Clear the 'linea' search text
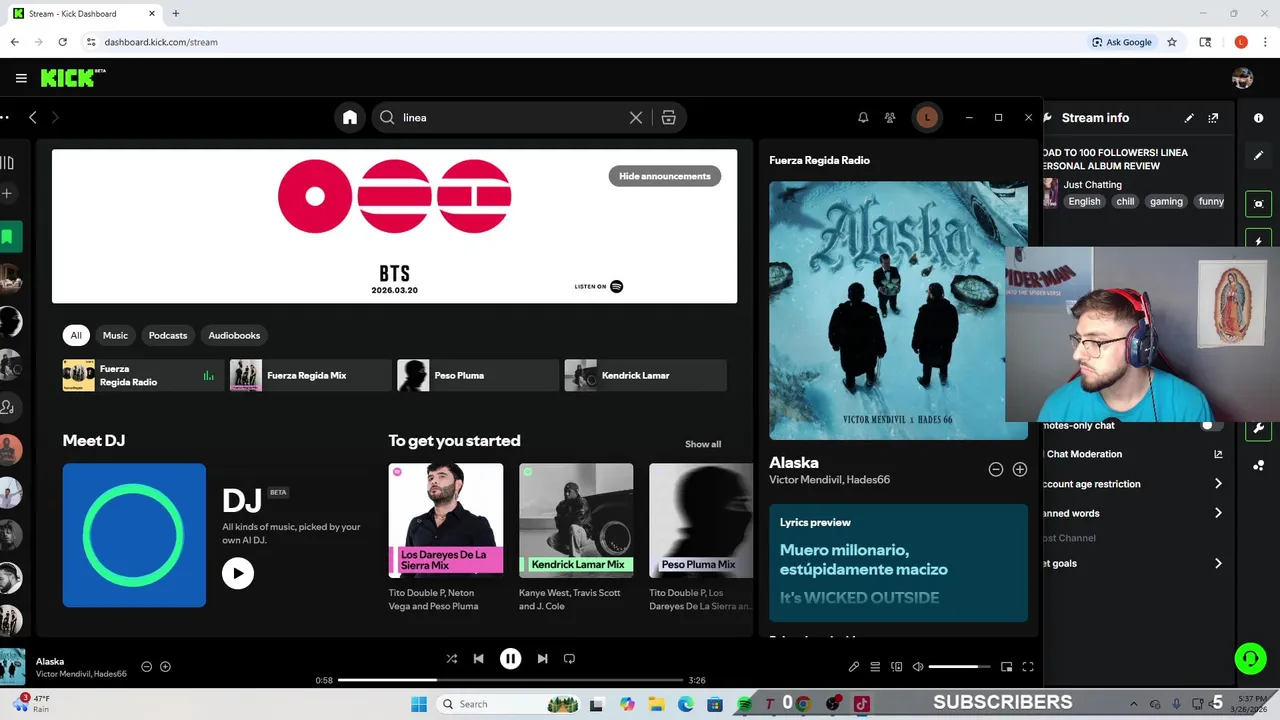Viewport: 1280px width, 720px height. click(x=636, y=118)
